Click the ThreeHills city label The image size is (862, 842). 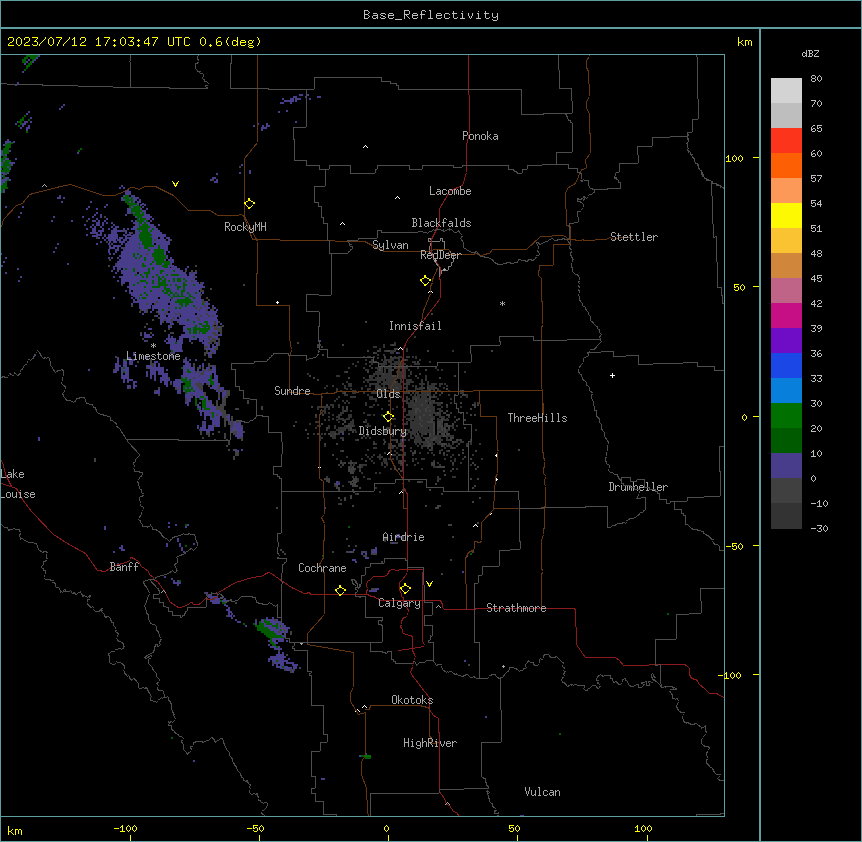coord(537,418)
